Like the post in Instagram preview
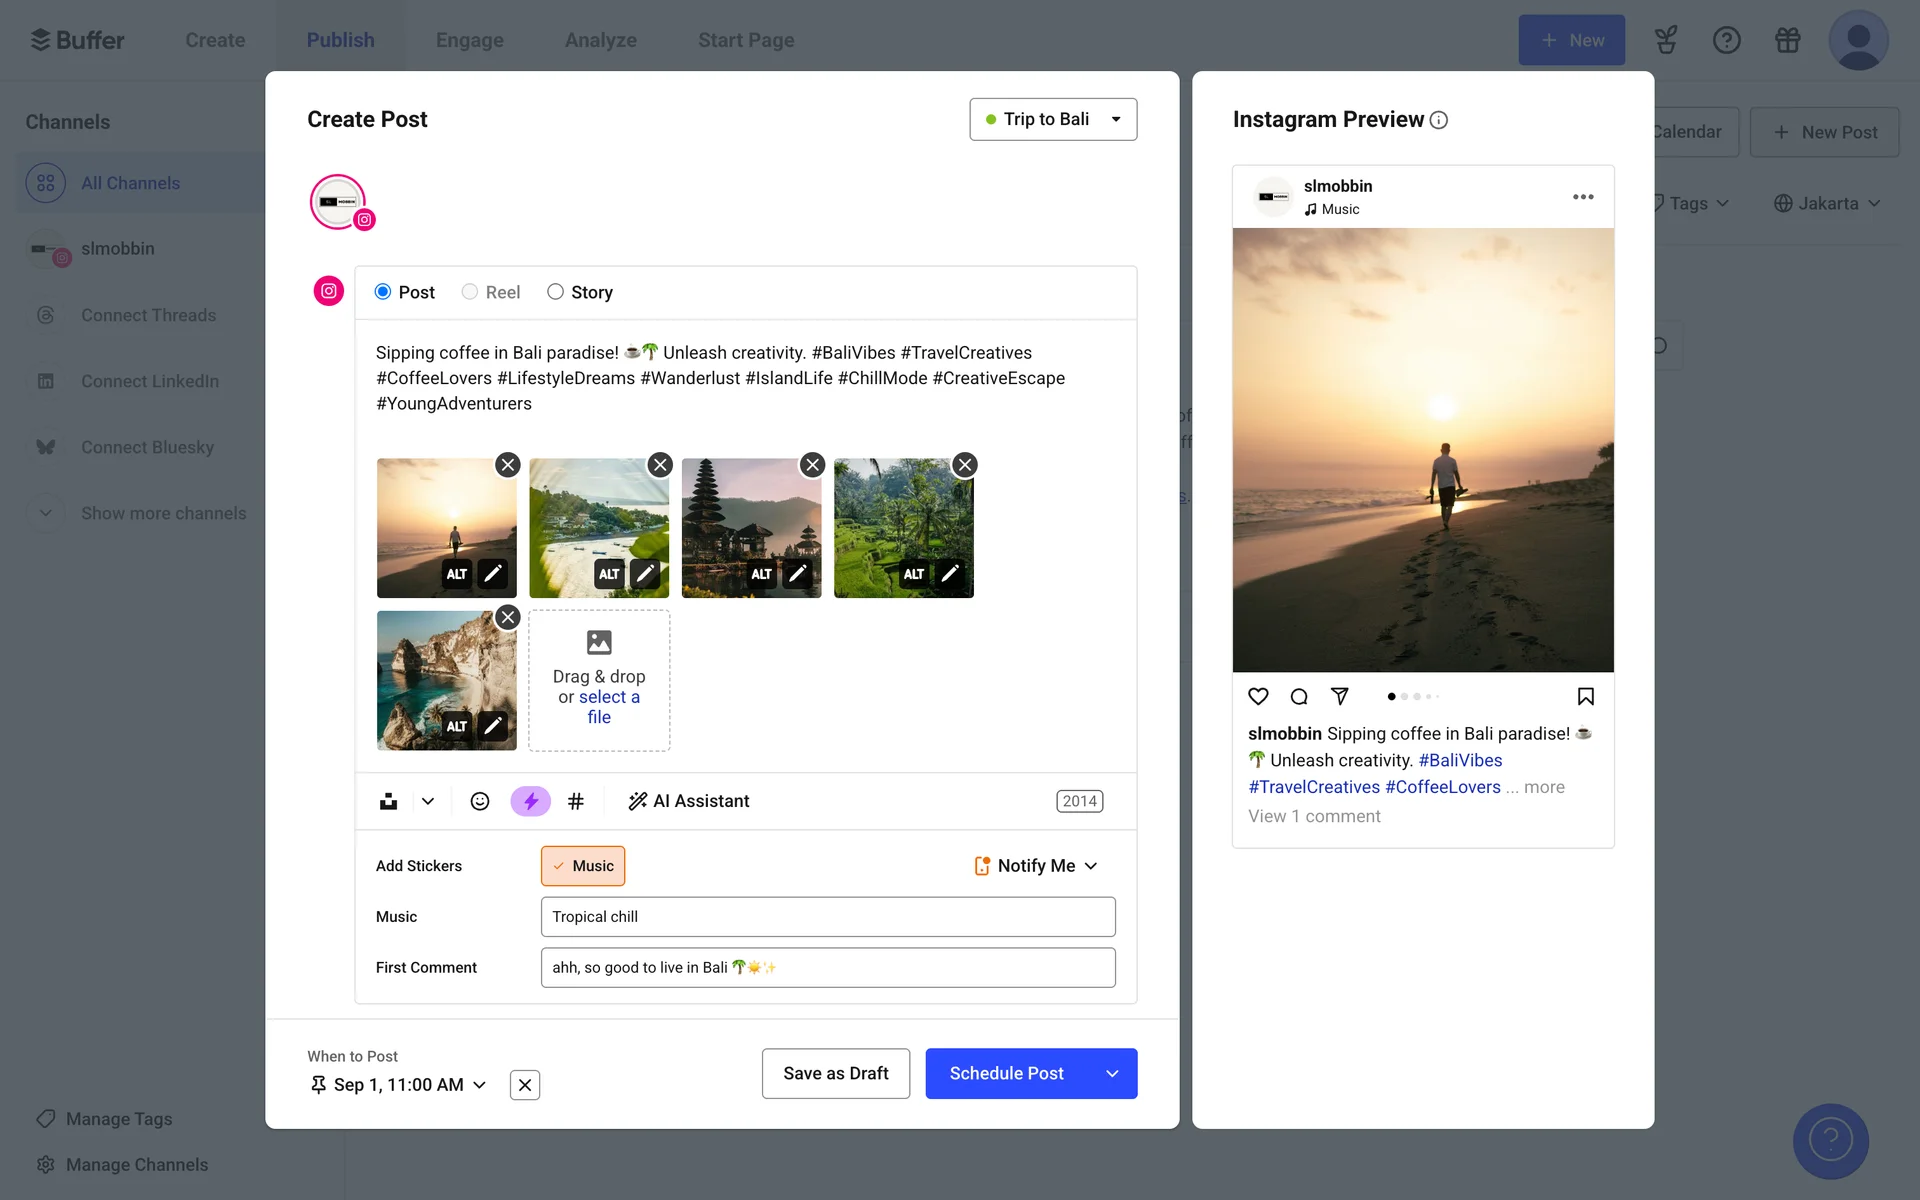 click(x=1258, y=696)
